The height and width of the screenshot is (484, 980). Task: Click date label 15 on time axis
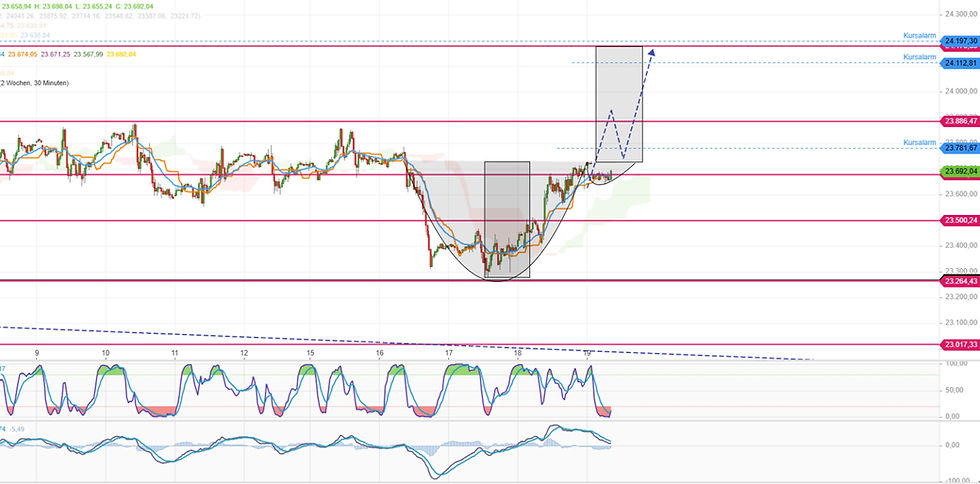click(311, 353)
